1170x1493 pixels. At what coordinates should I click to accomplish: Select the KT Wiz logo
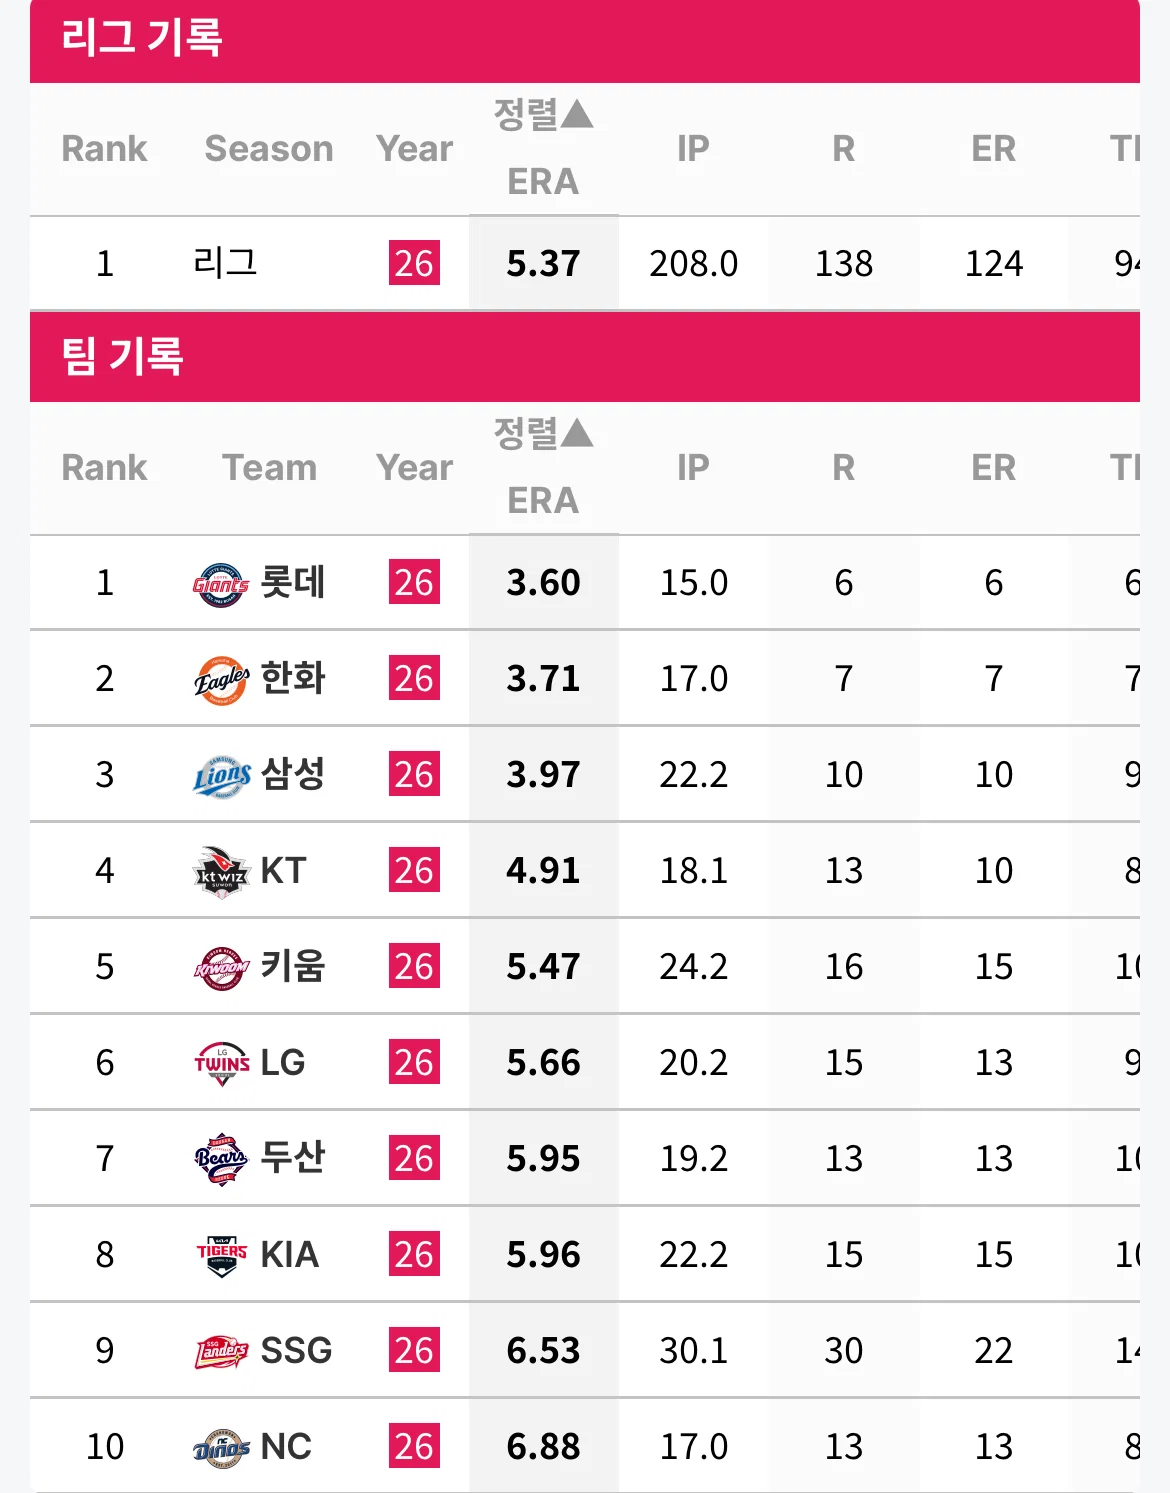tap(221, 872)
